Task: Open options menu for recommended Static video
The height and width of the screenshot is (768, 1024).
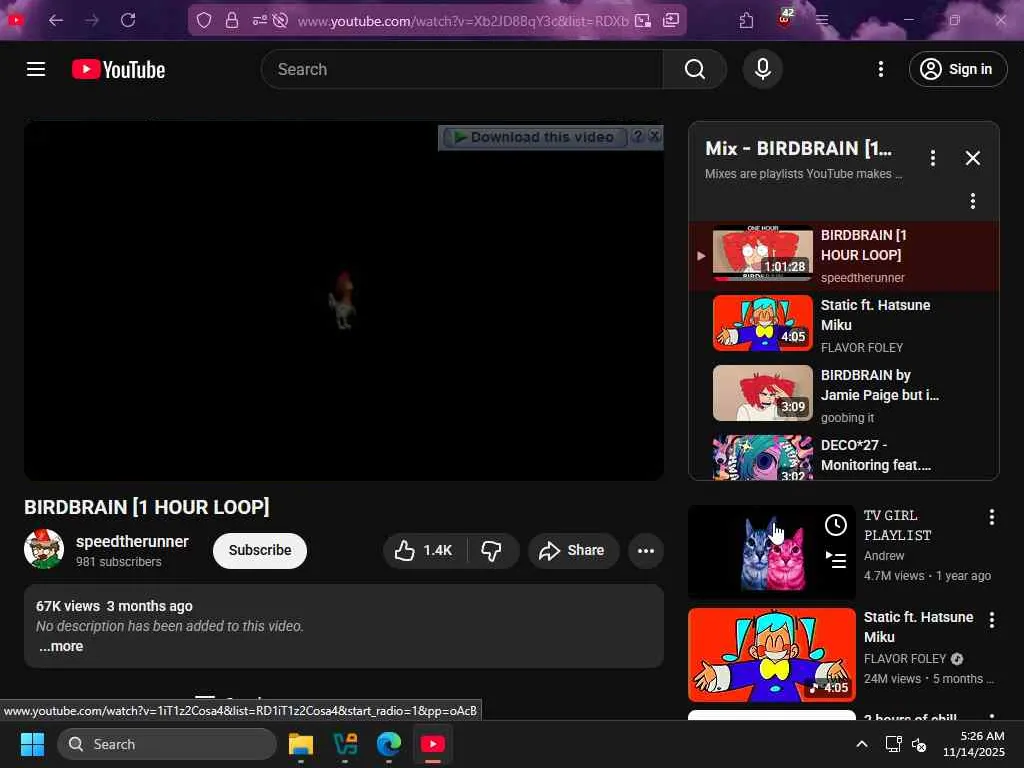Action: pyautogui.click(x=991, y=620)
